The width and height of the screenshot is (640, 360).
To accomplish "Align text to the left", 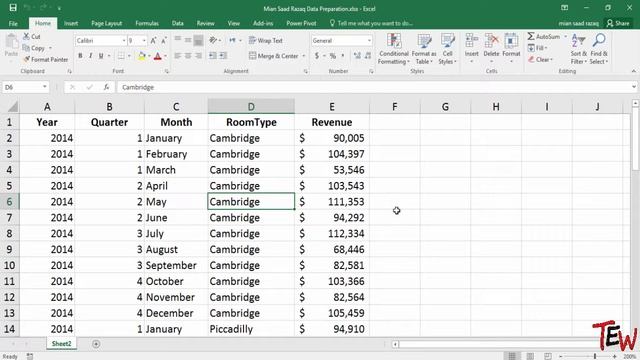I will click(178, 56).
